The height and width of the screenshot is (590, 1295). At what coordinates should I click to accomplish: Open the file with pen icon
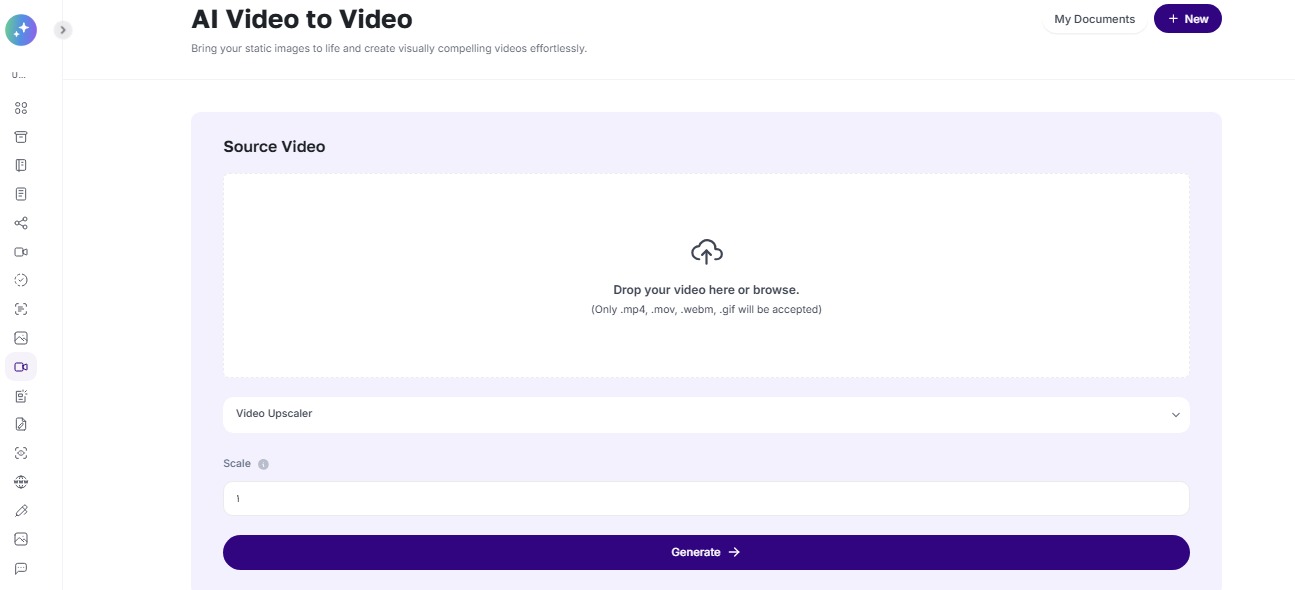pos(21,424)
